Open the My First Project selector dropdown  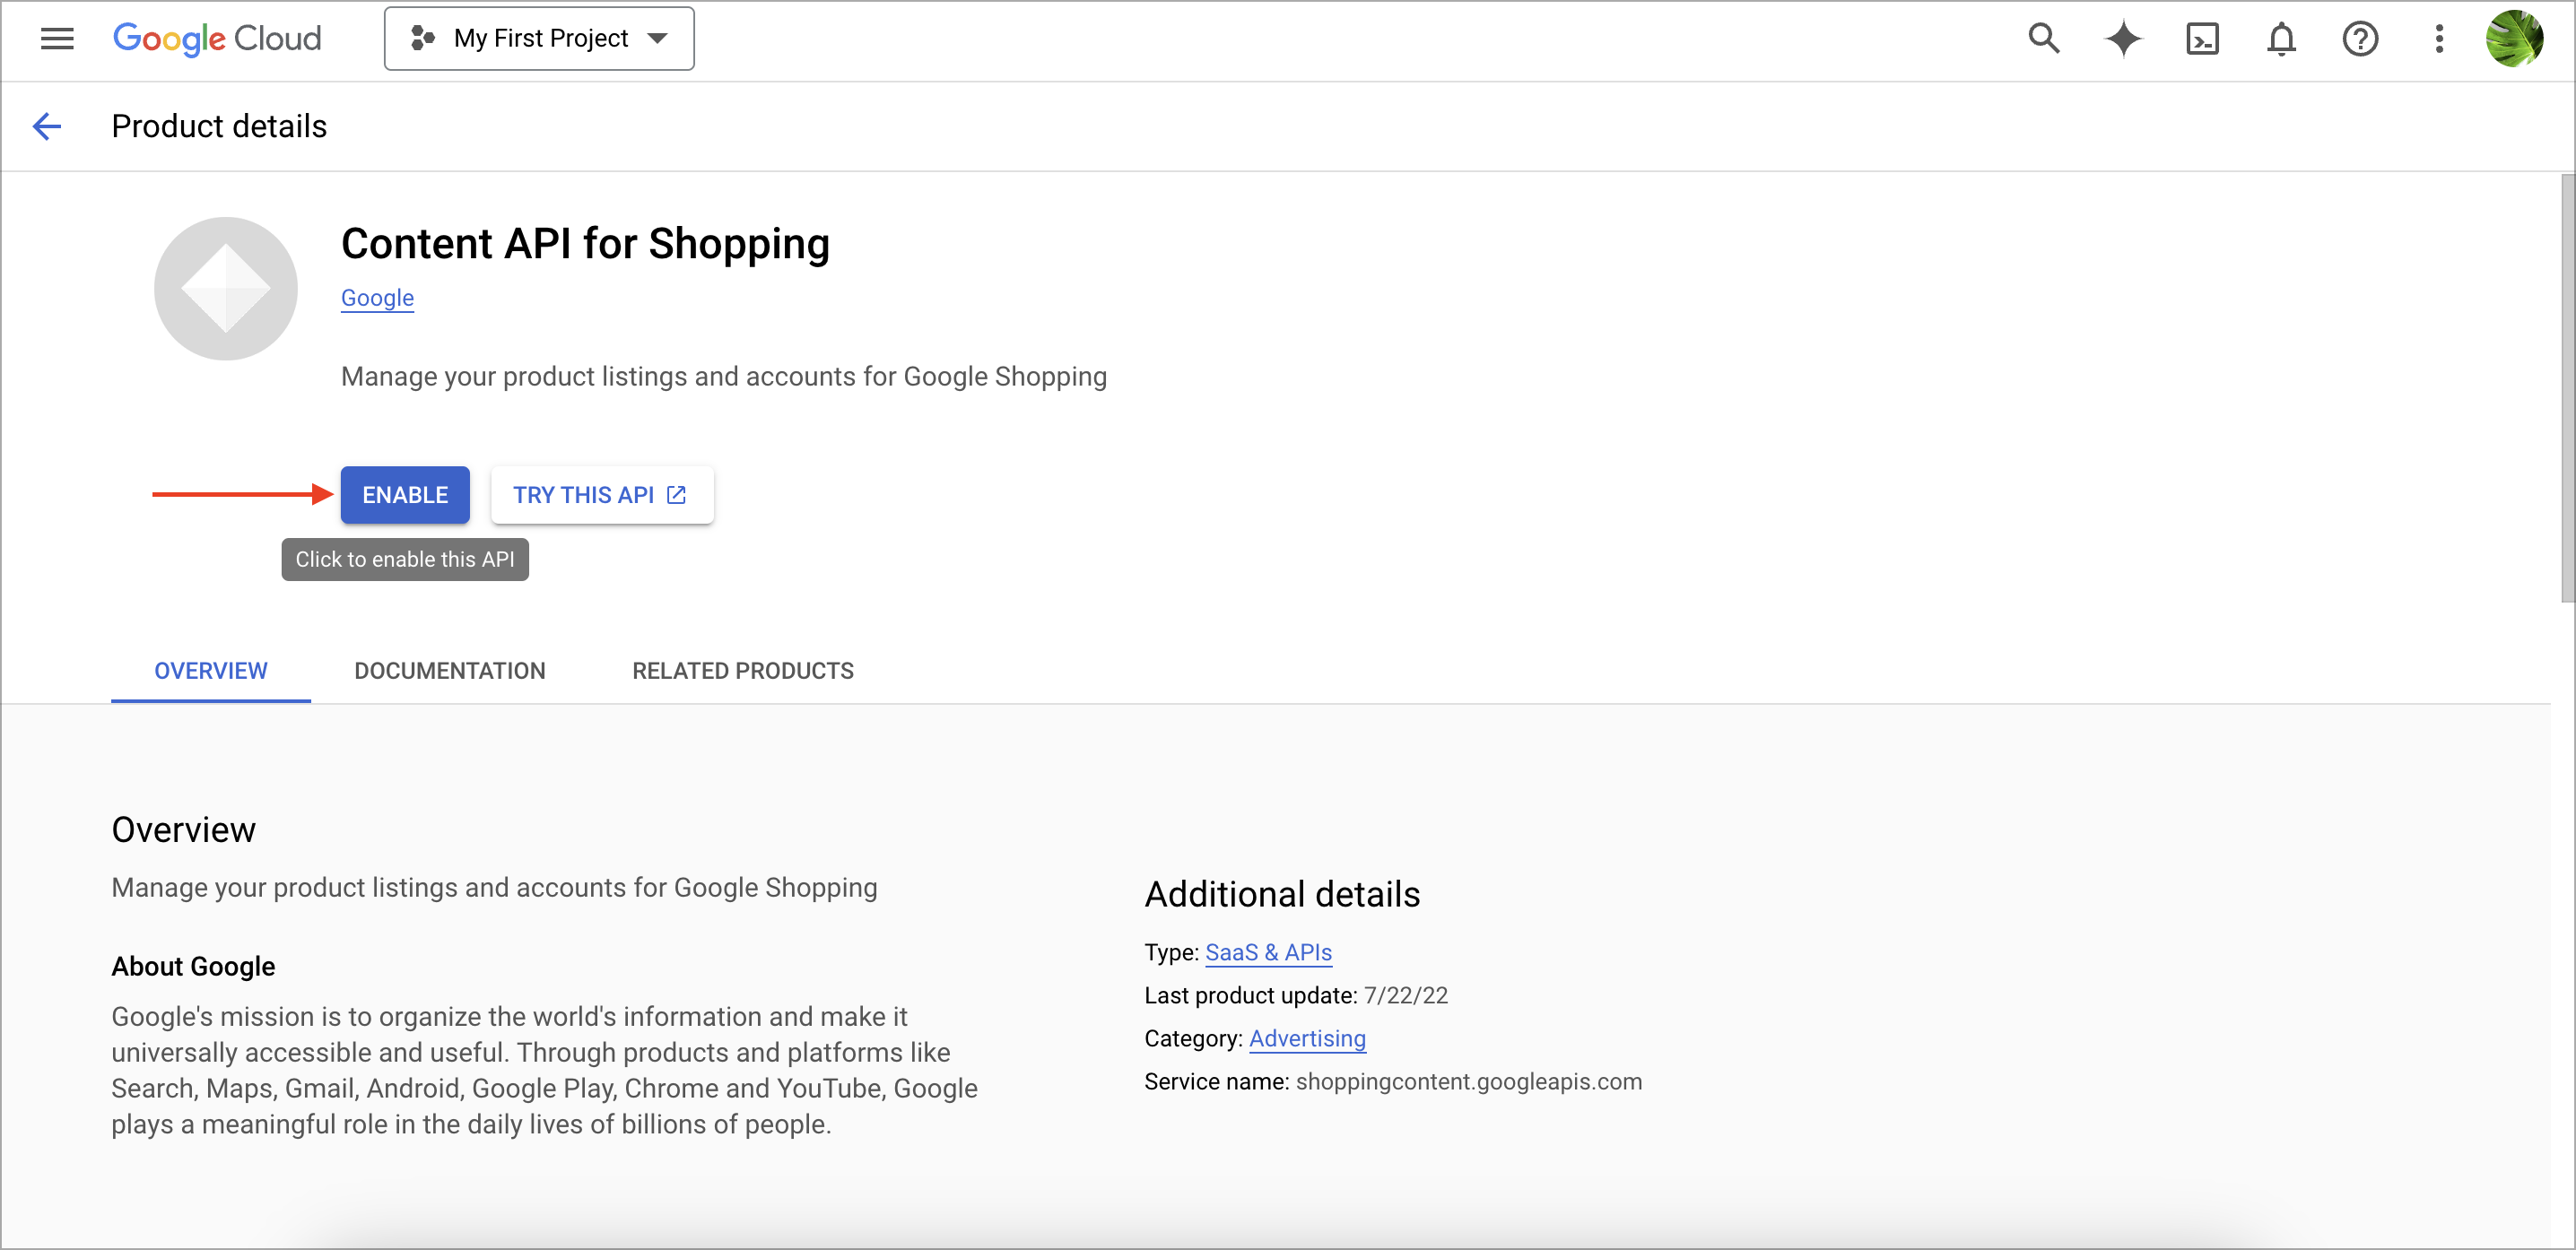point(539,39)
